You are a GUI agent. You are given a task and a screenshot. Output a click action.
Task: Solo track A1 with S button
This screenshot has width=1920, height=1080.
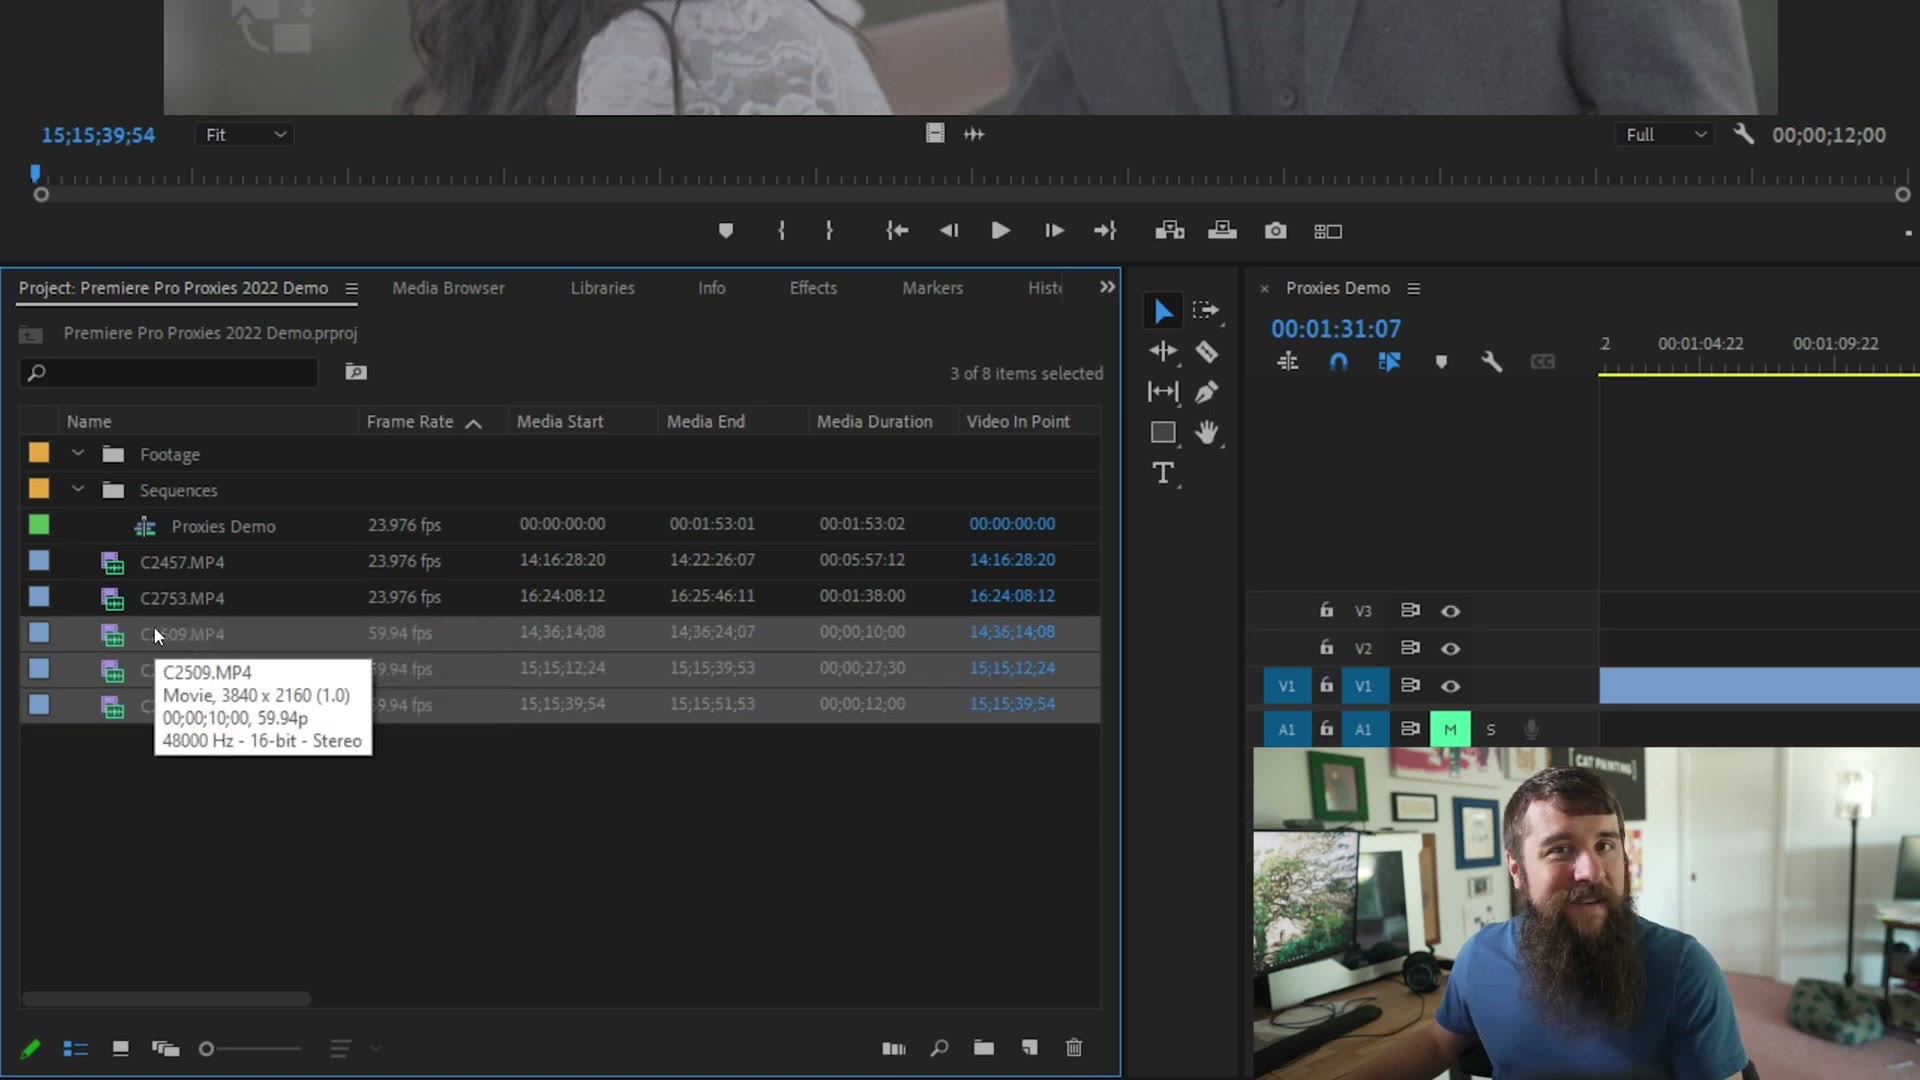1491,730
